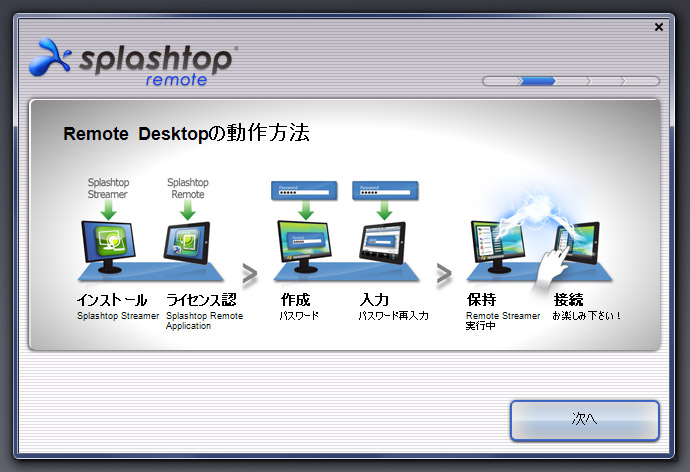Screen dimensions: 690x472
Task: Click the password box above the tablet
Action: [x=385, y=190]
